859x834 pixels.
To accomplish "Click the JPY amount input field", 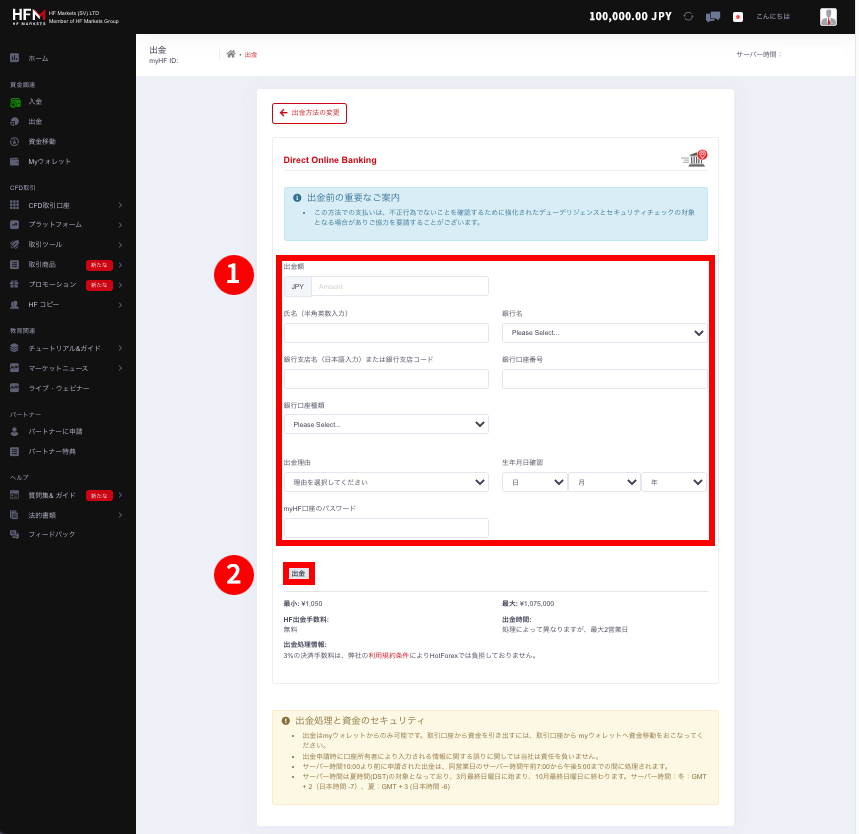I will (400, 286).
